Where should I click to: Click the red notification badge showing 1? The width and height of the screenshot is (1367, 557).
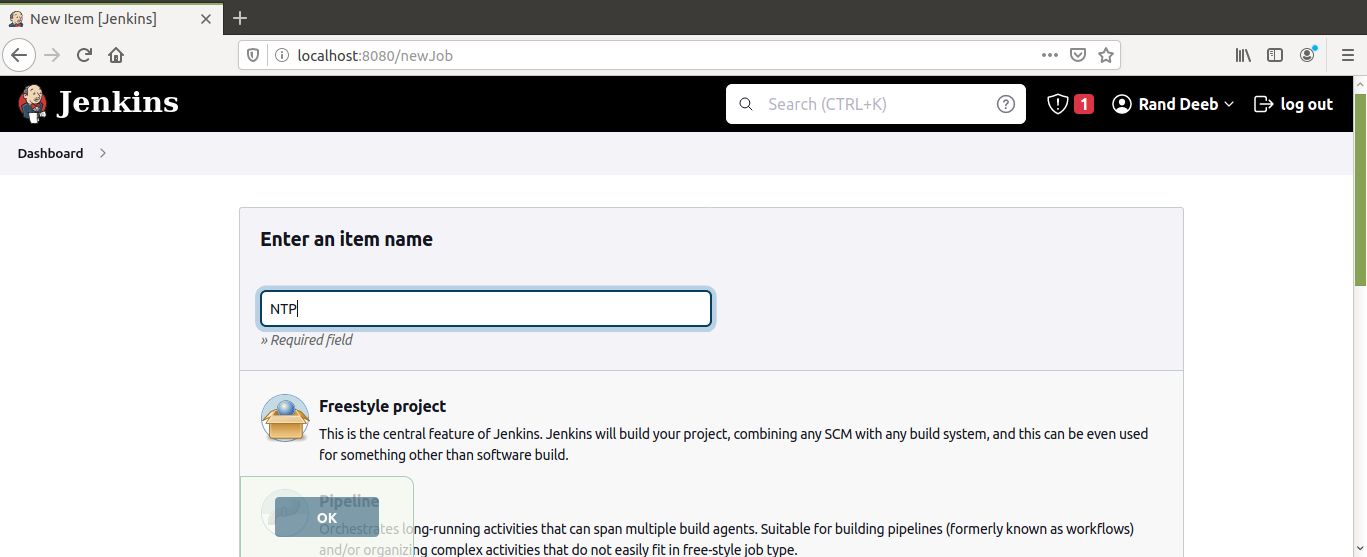1084,104
